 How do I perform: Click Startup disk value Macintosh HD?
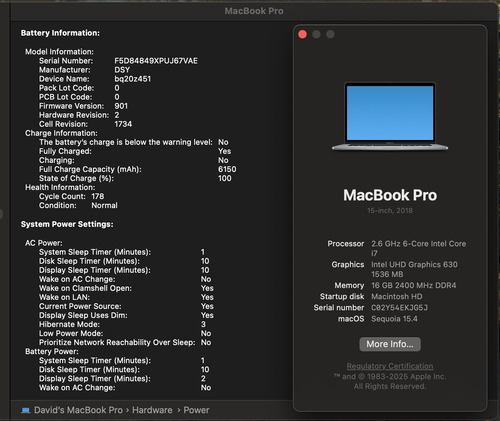[397, 296]
